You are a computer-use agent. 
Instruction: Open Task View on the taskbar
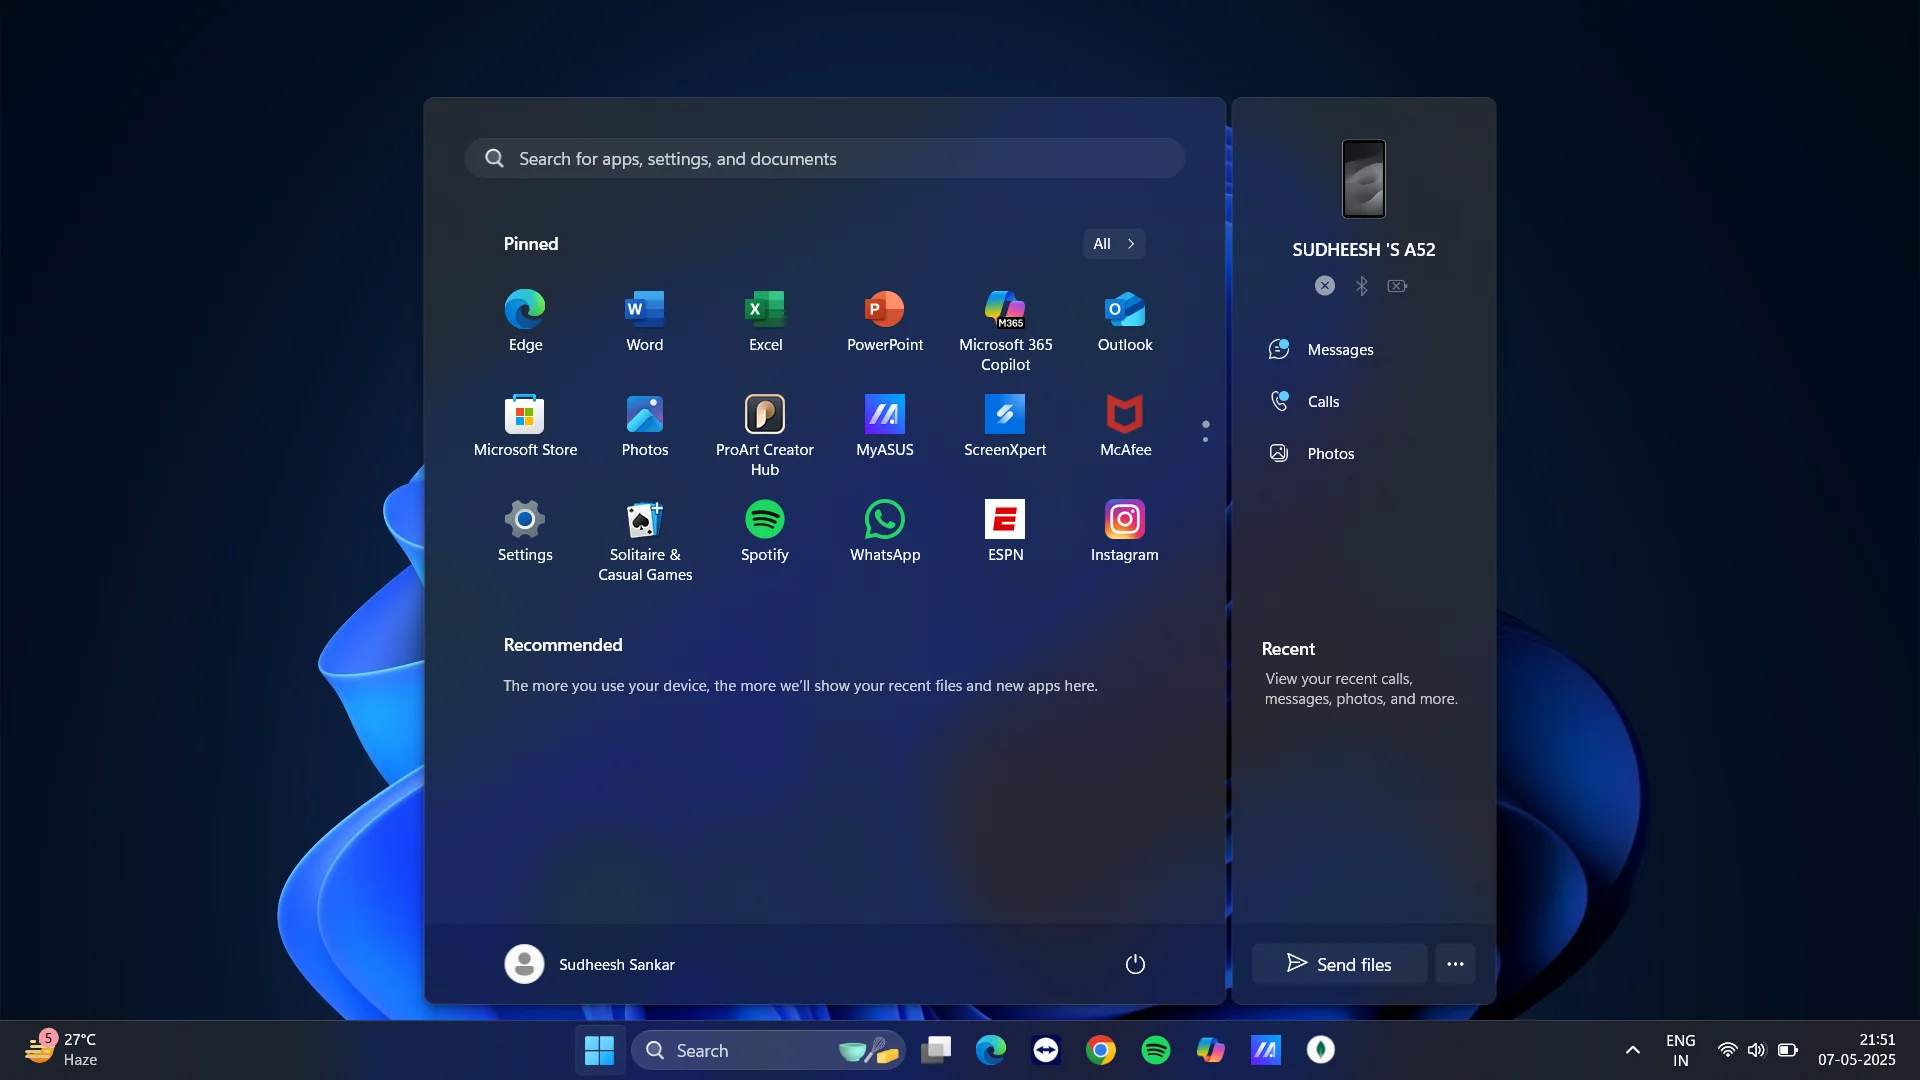(936, 1050)
